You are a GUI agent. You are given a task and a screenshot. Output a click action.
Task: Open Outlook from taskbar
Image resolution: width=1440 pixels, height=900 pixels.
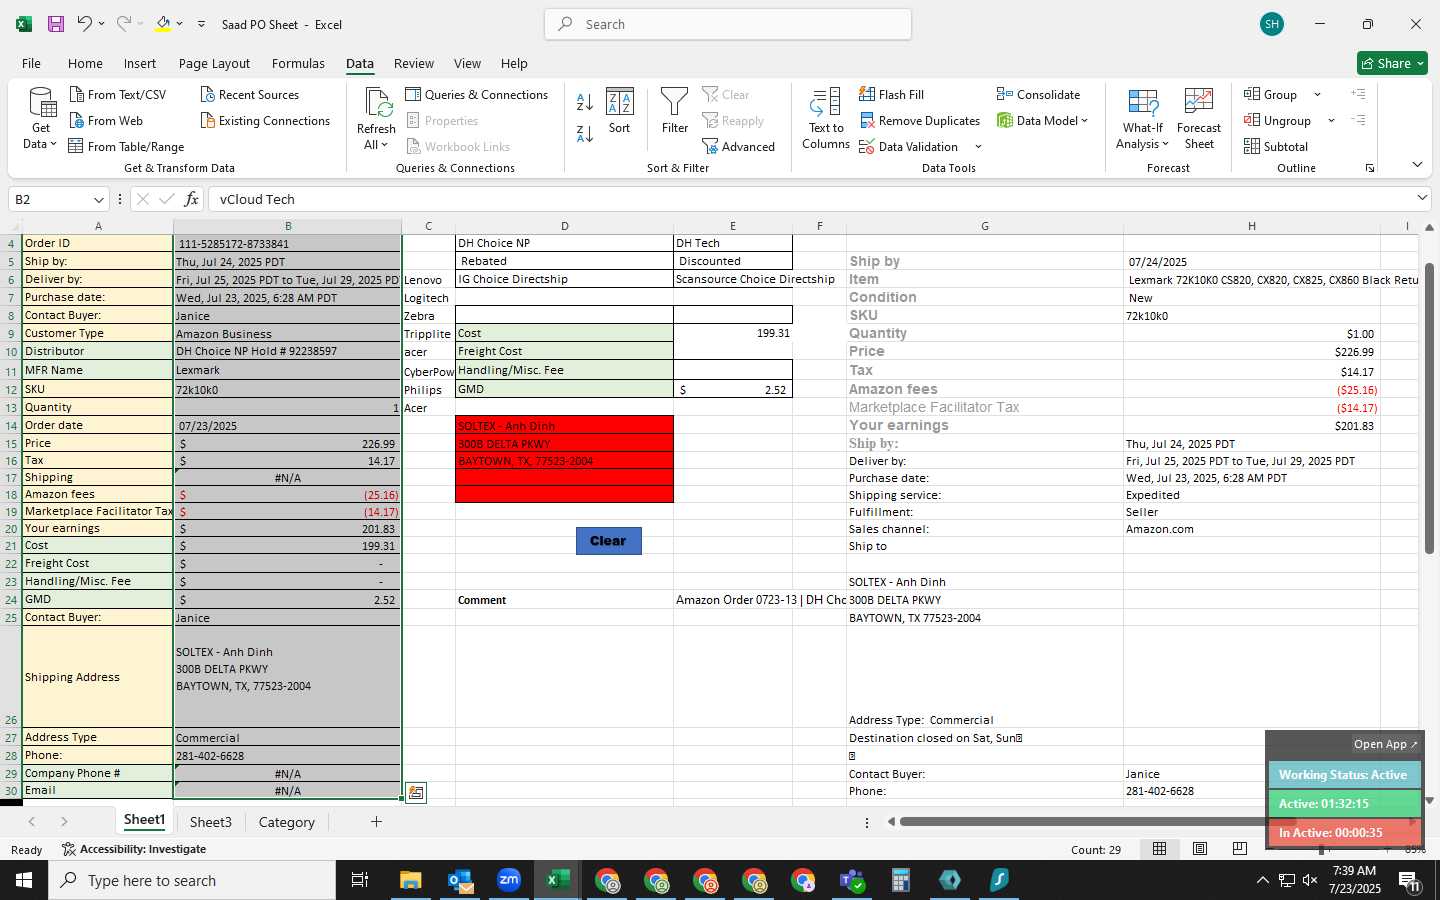460,880
